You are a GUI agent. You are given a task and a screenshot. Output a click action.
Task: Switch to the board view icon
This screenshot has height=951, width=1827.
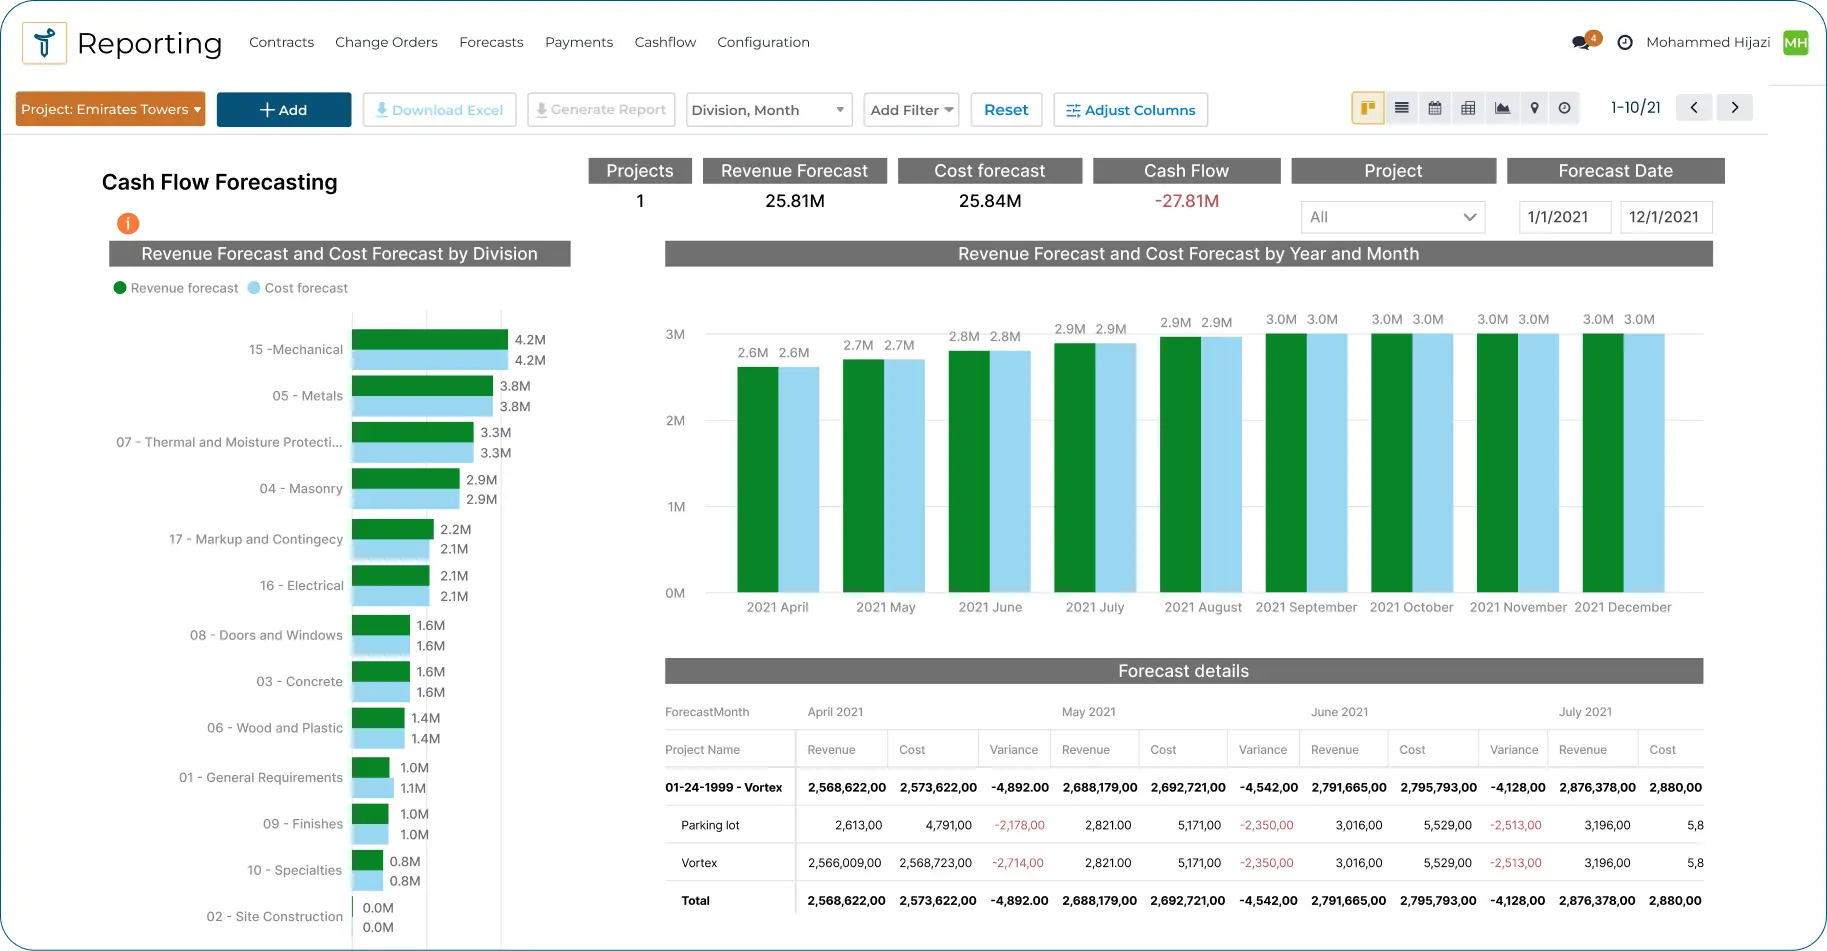point(1368,108)
